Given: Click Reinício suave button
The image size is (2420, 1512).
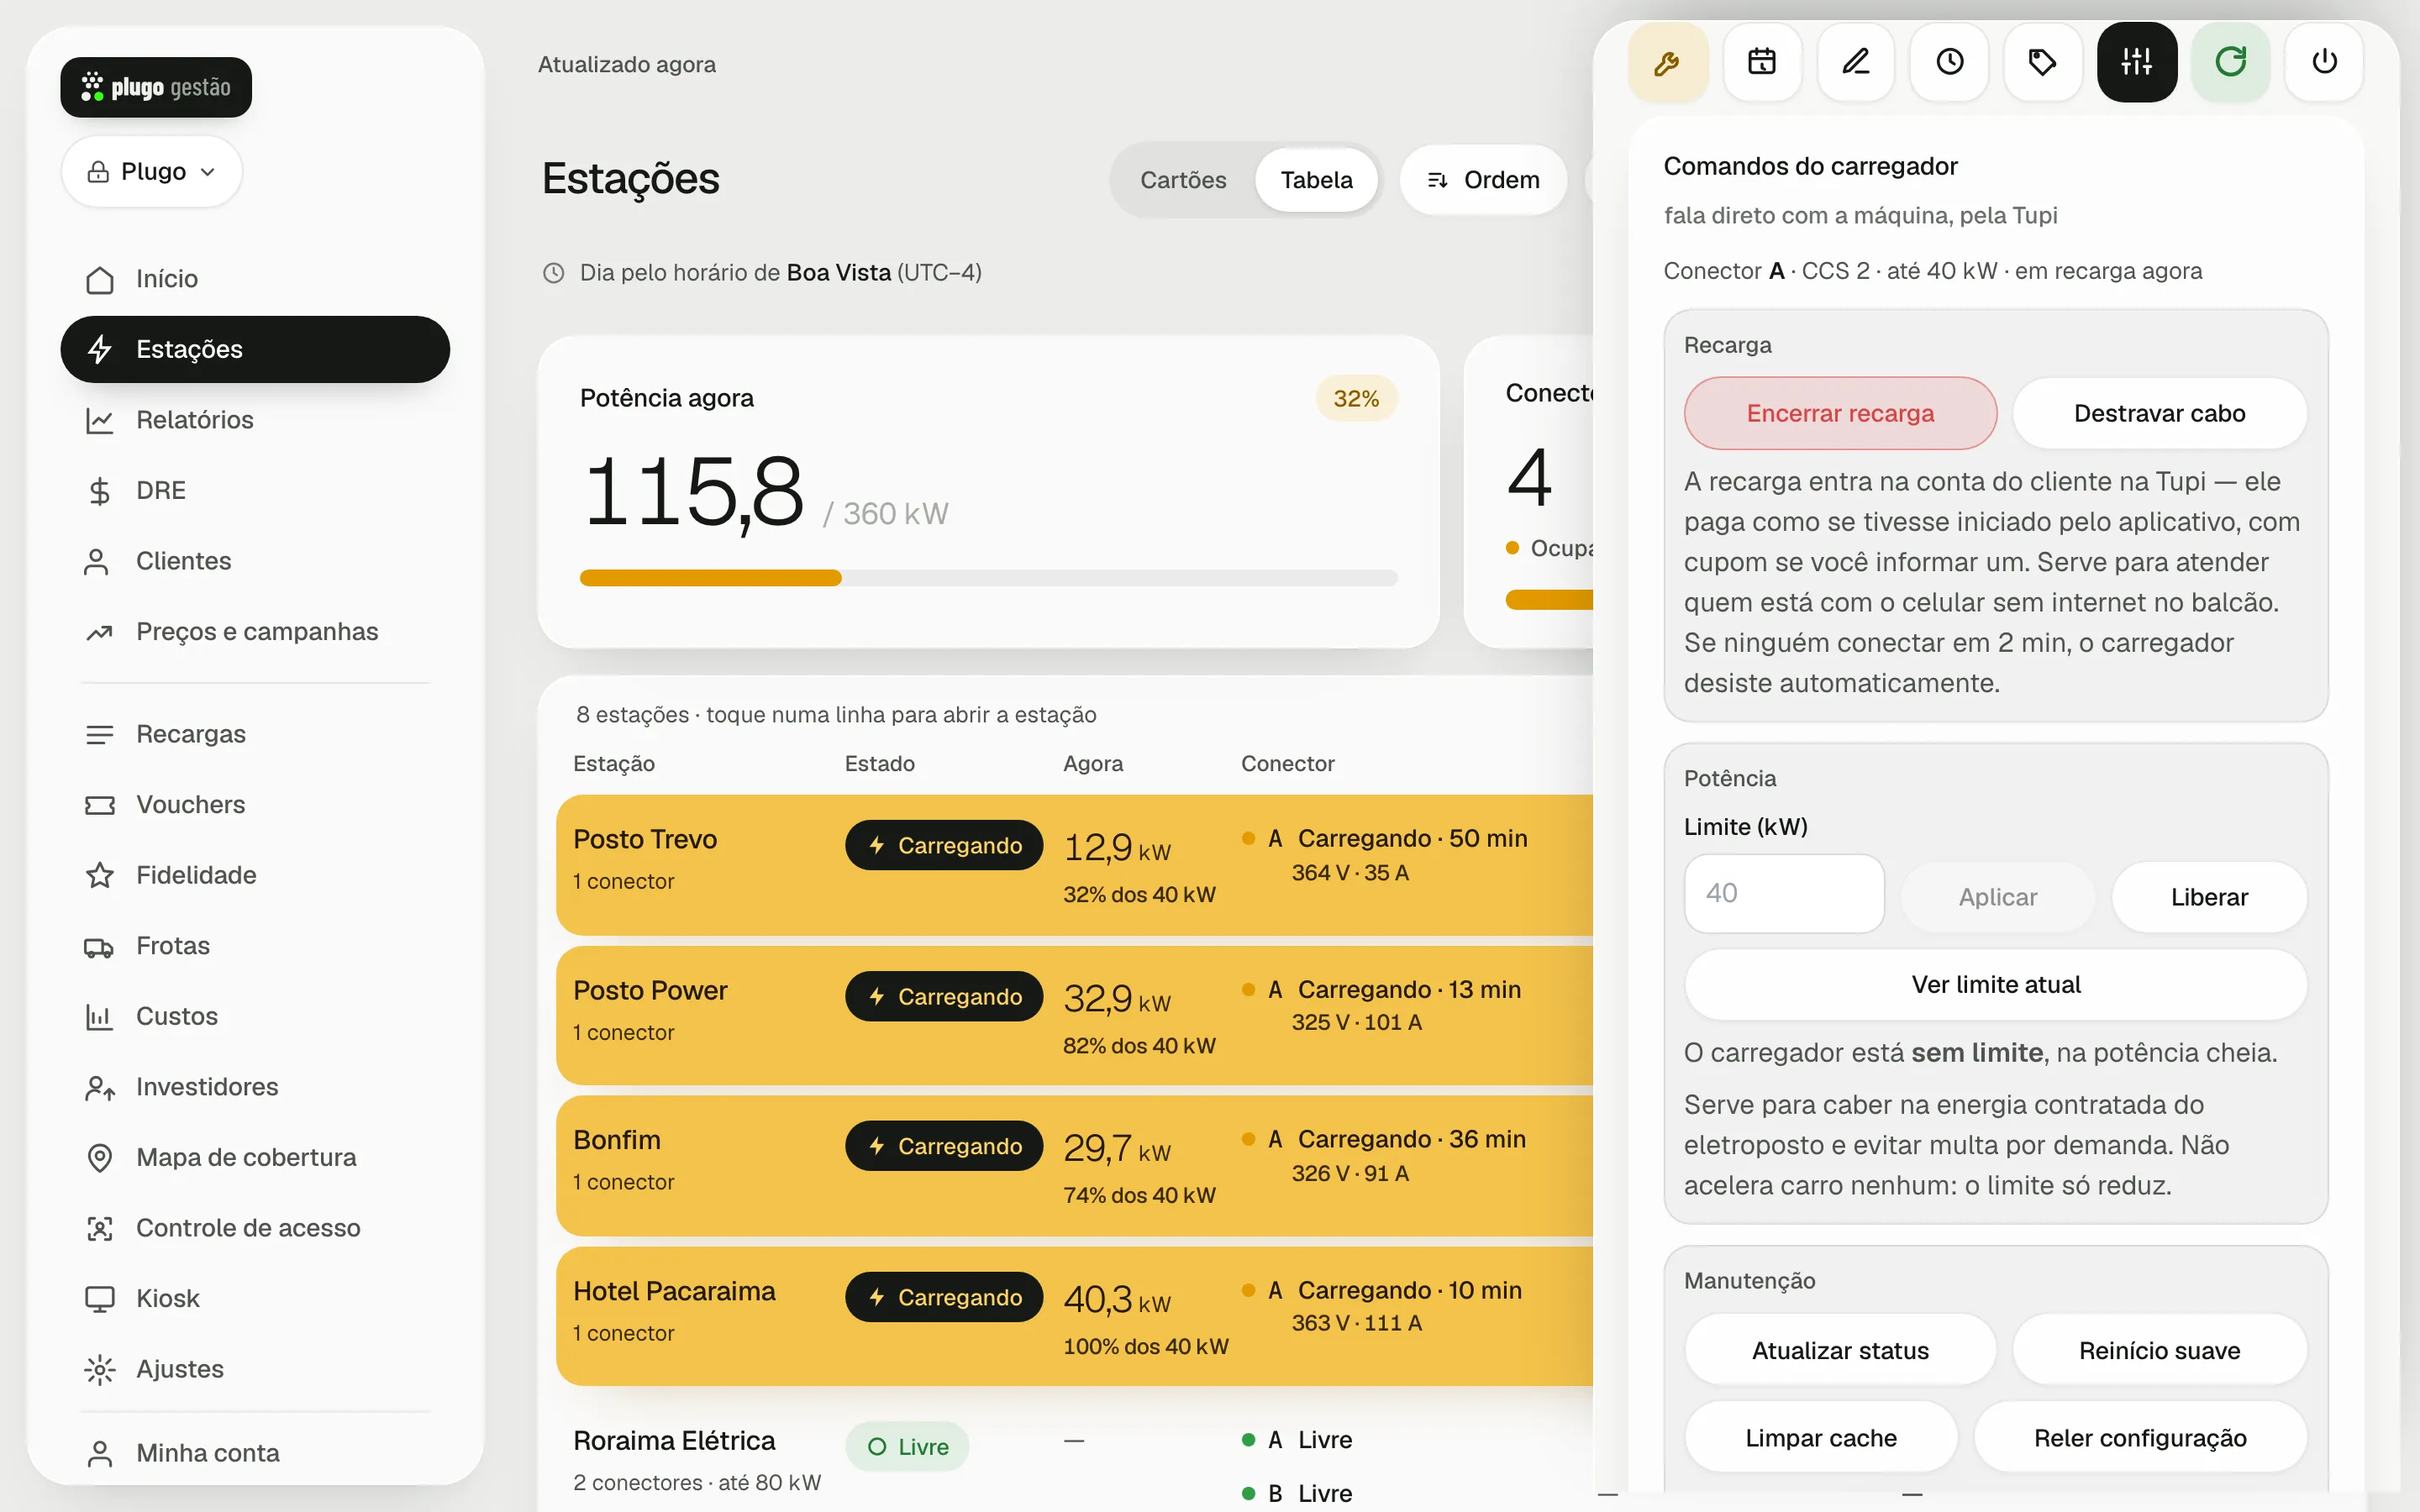Looking at the screenshot, I should point(2159,1351).
